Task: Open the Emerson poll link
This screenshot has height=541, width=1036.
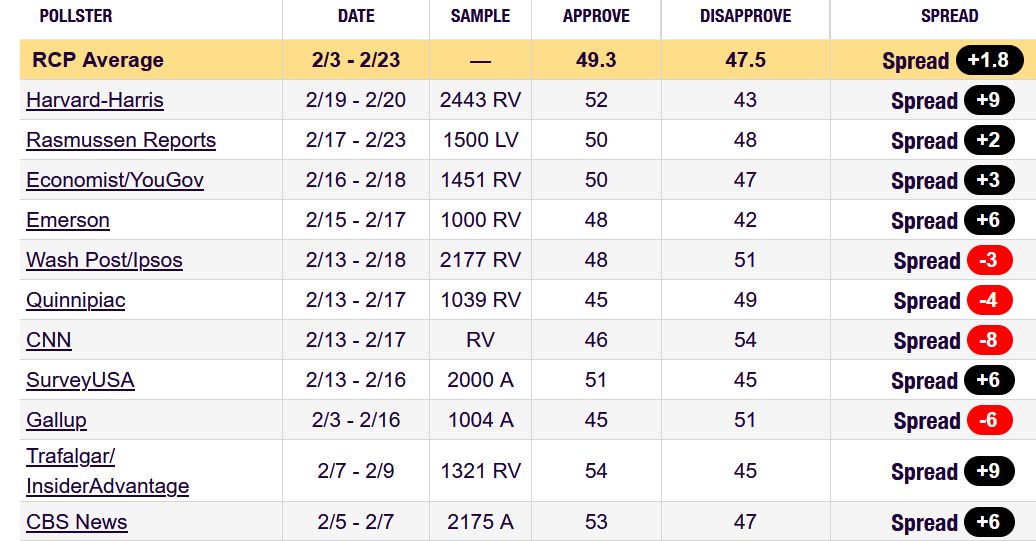Action: tap(67, 220)
